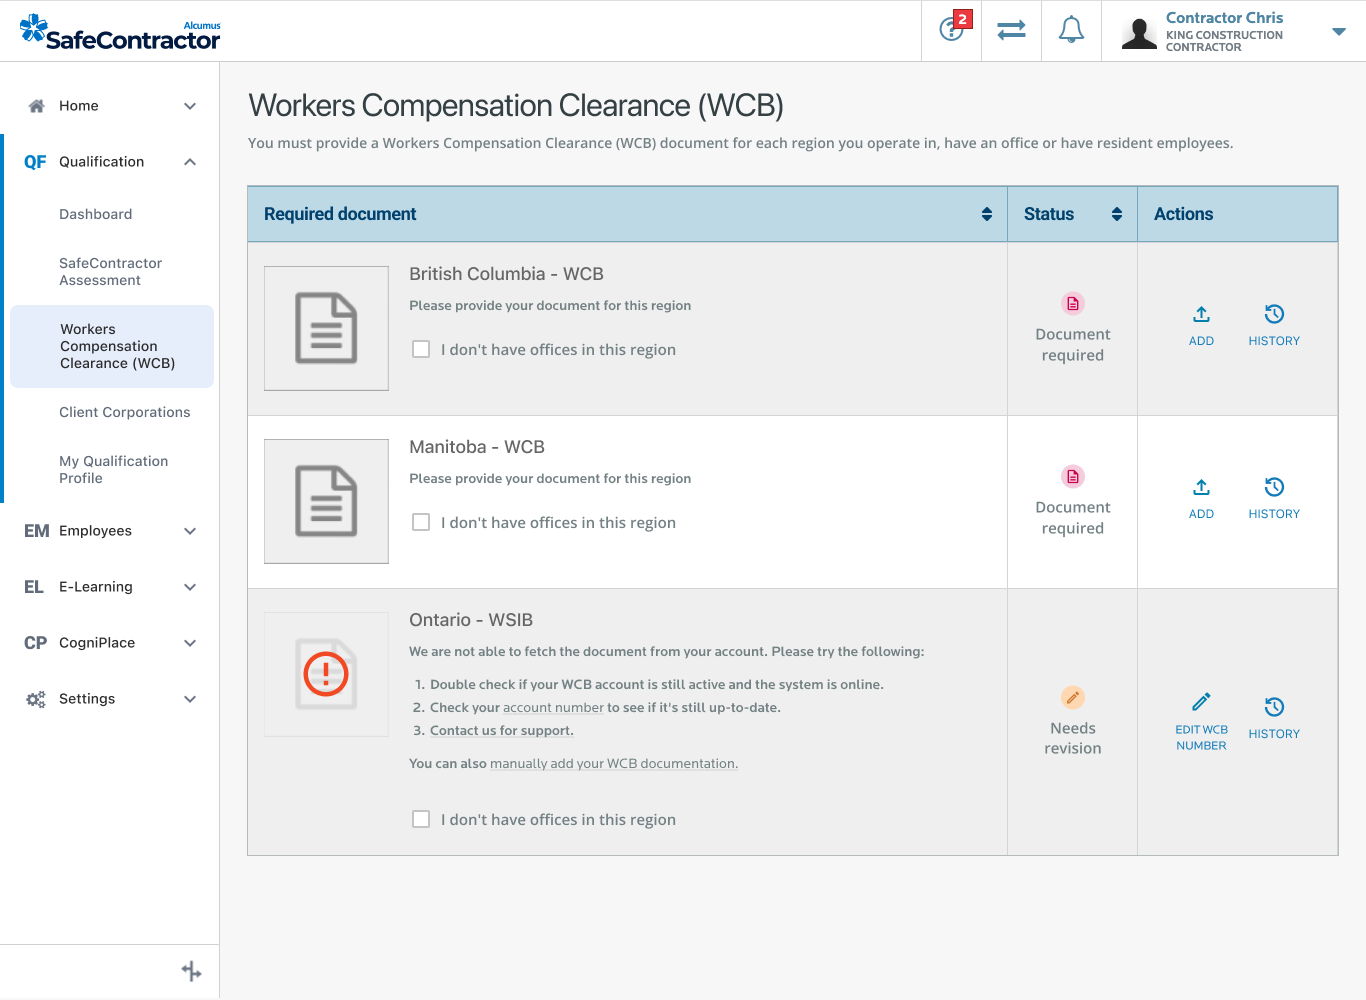
Task: Click the EM Employees sidebar icon
Action: point(36,531)
